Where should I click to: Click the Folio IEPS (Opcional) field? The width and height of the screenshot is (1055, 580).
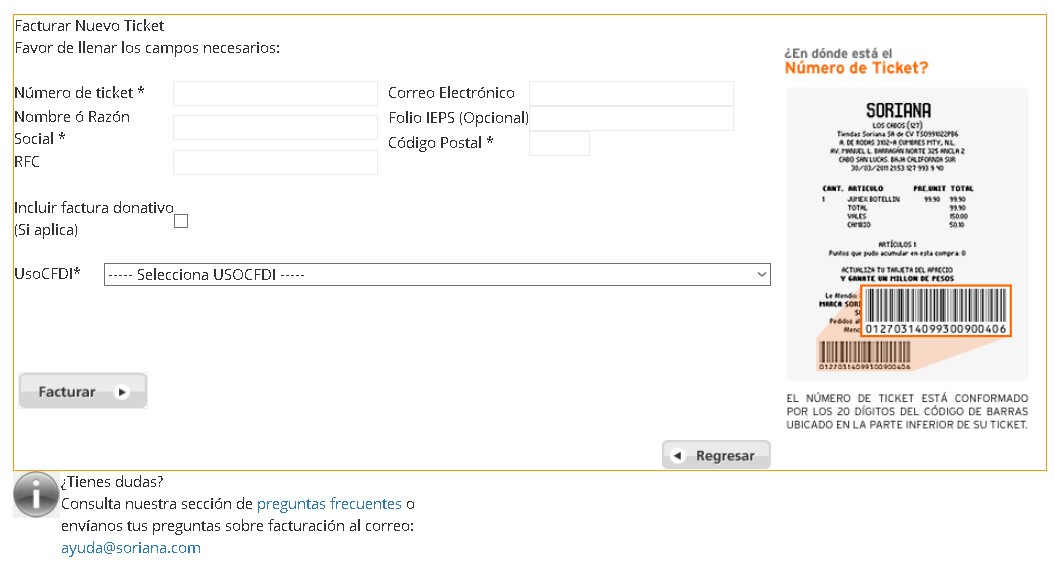631,118
